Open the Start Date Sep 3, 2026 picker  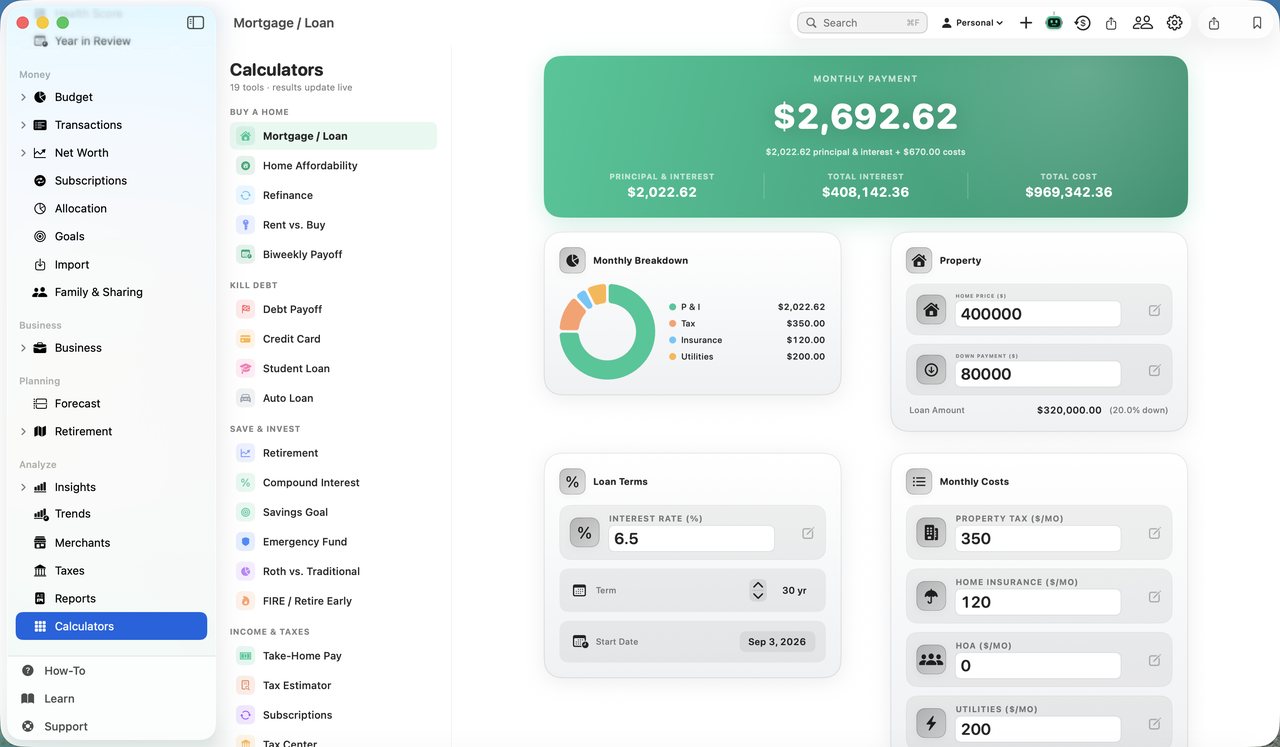[777, 642]
